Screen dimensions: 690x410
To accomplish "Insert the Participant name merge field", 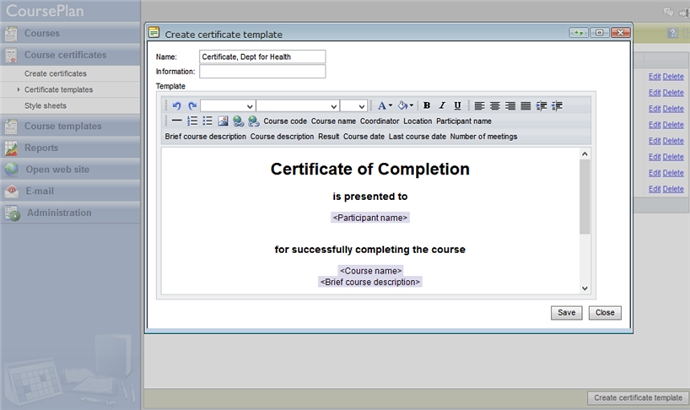I will [x=464, y=121].
